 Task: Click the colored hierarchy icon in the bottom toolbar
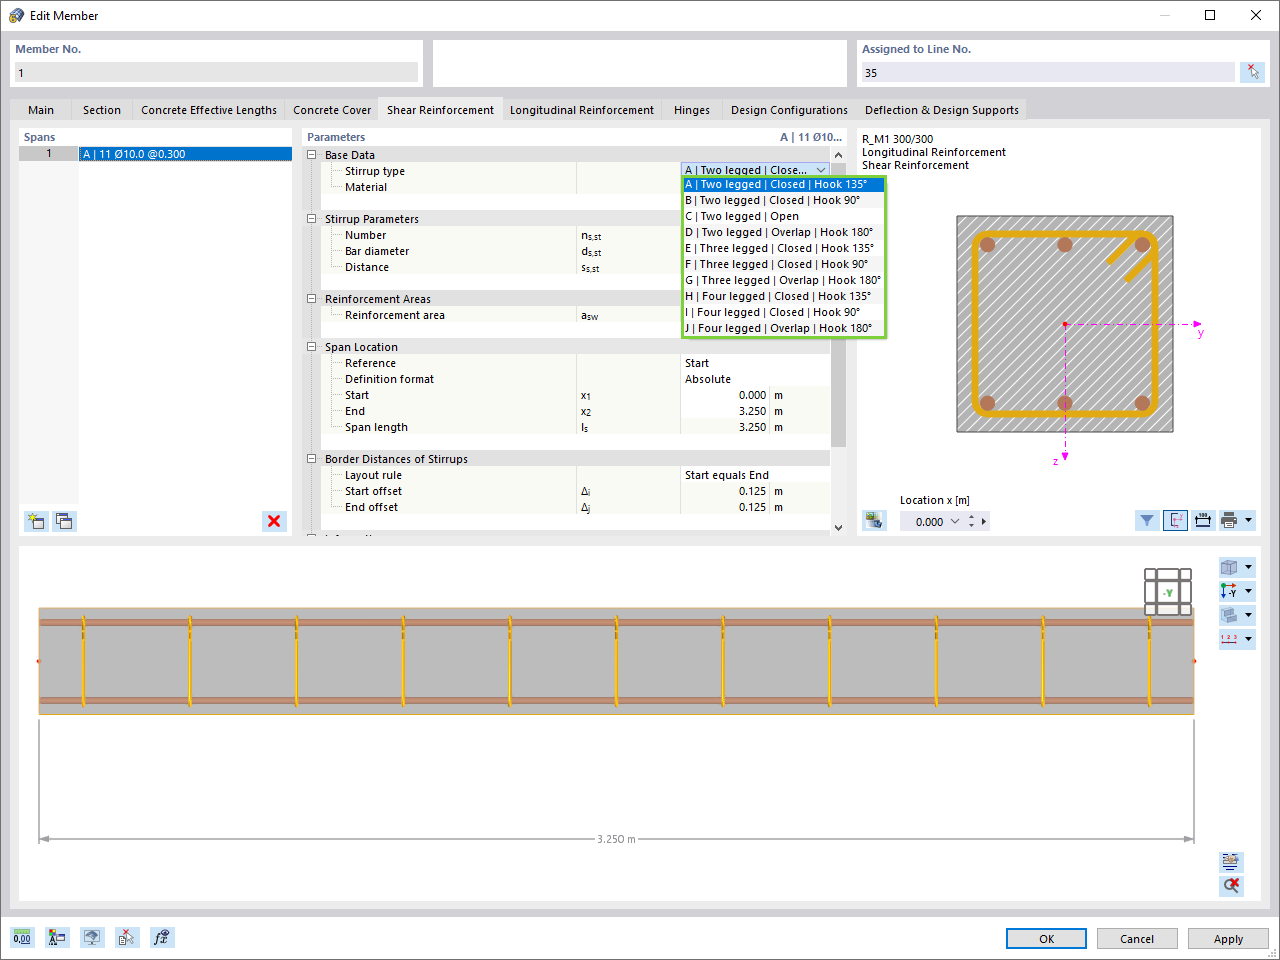(x=57, y=937)
